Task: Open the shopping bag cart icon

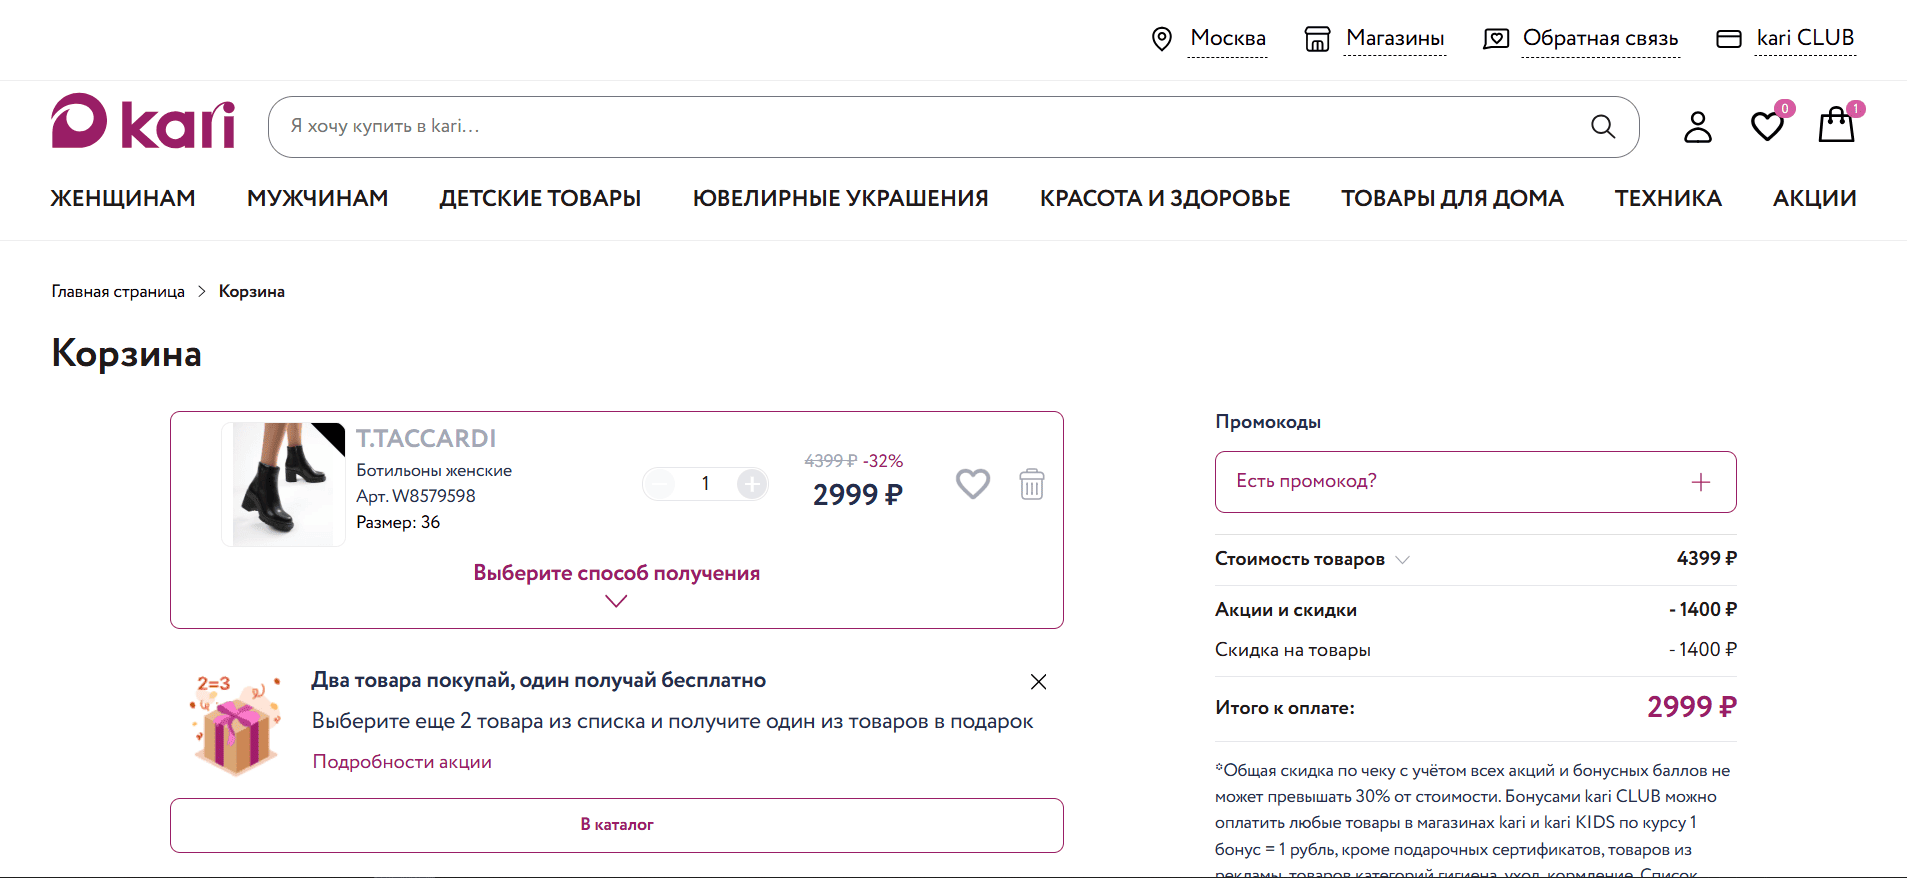Action: pyautogui.click(x=1836, y=126)
